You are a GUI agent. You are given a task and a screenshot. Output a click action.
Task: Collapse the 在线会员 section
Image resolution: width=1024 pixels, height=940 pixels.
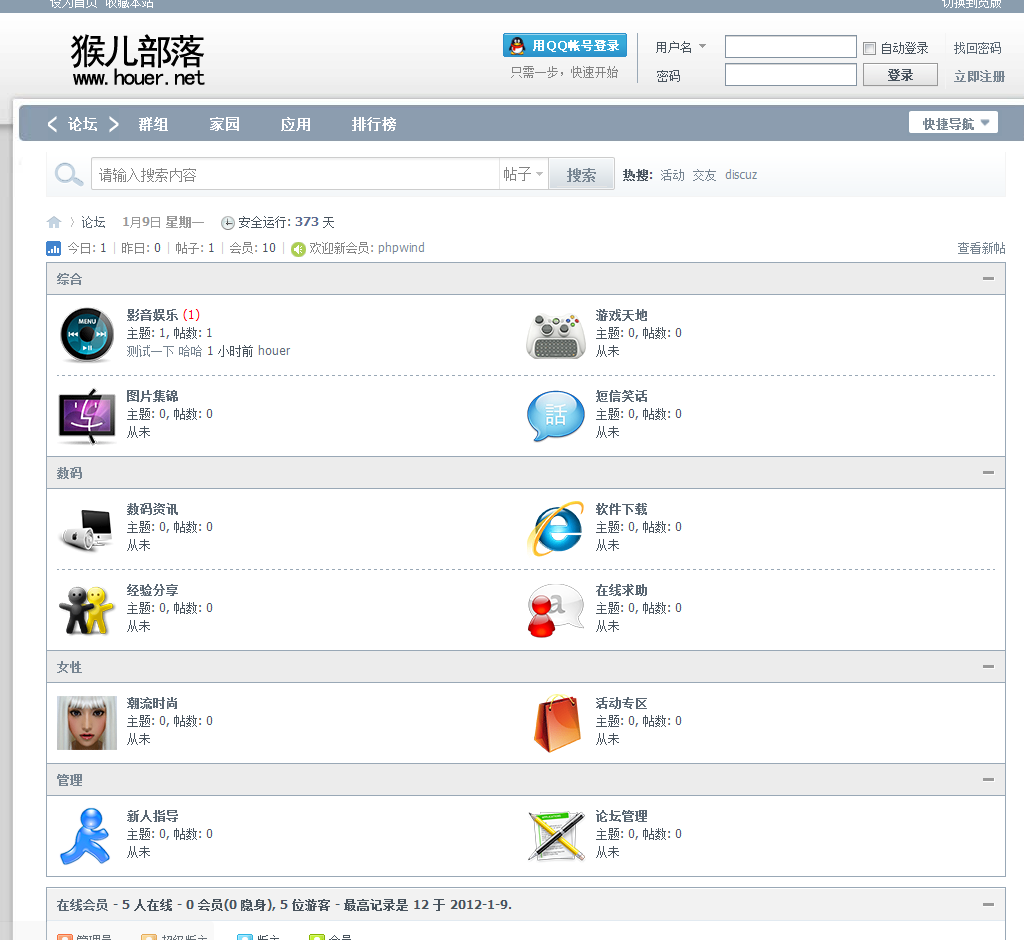pyautogui.click(x=988, y=905)
